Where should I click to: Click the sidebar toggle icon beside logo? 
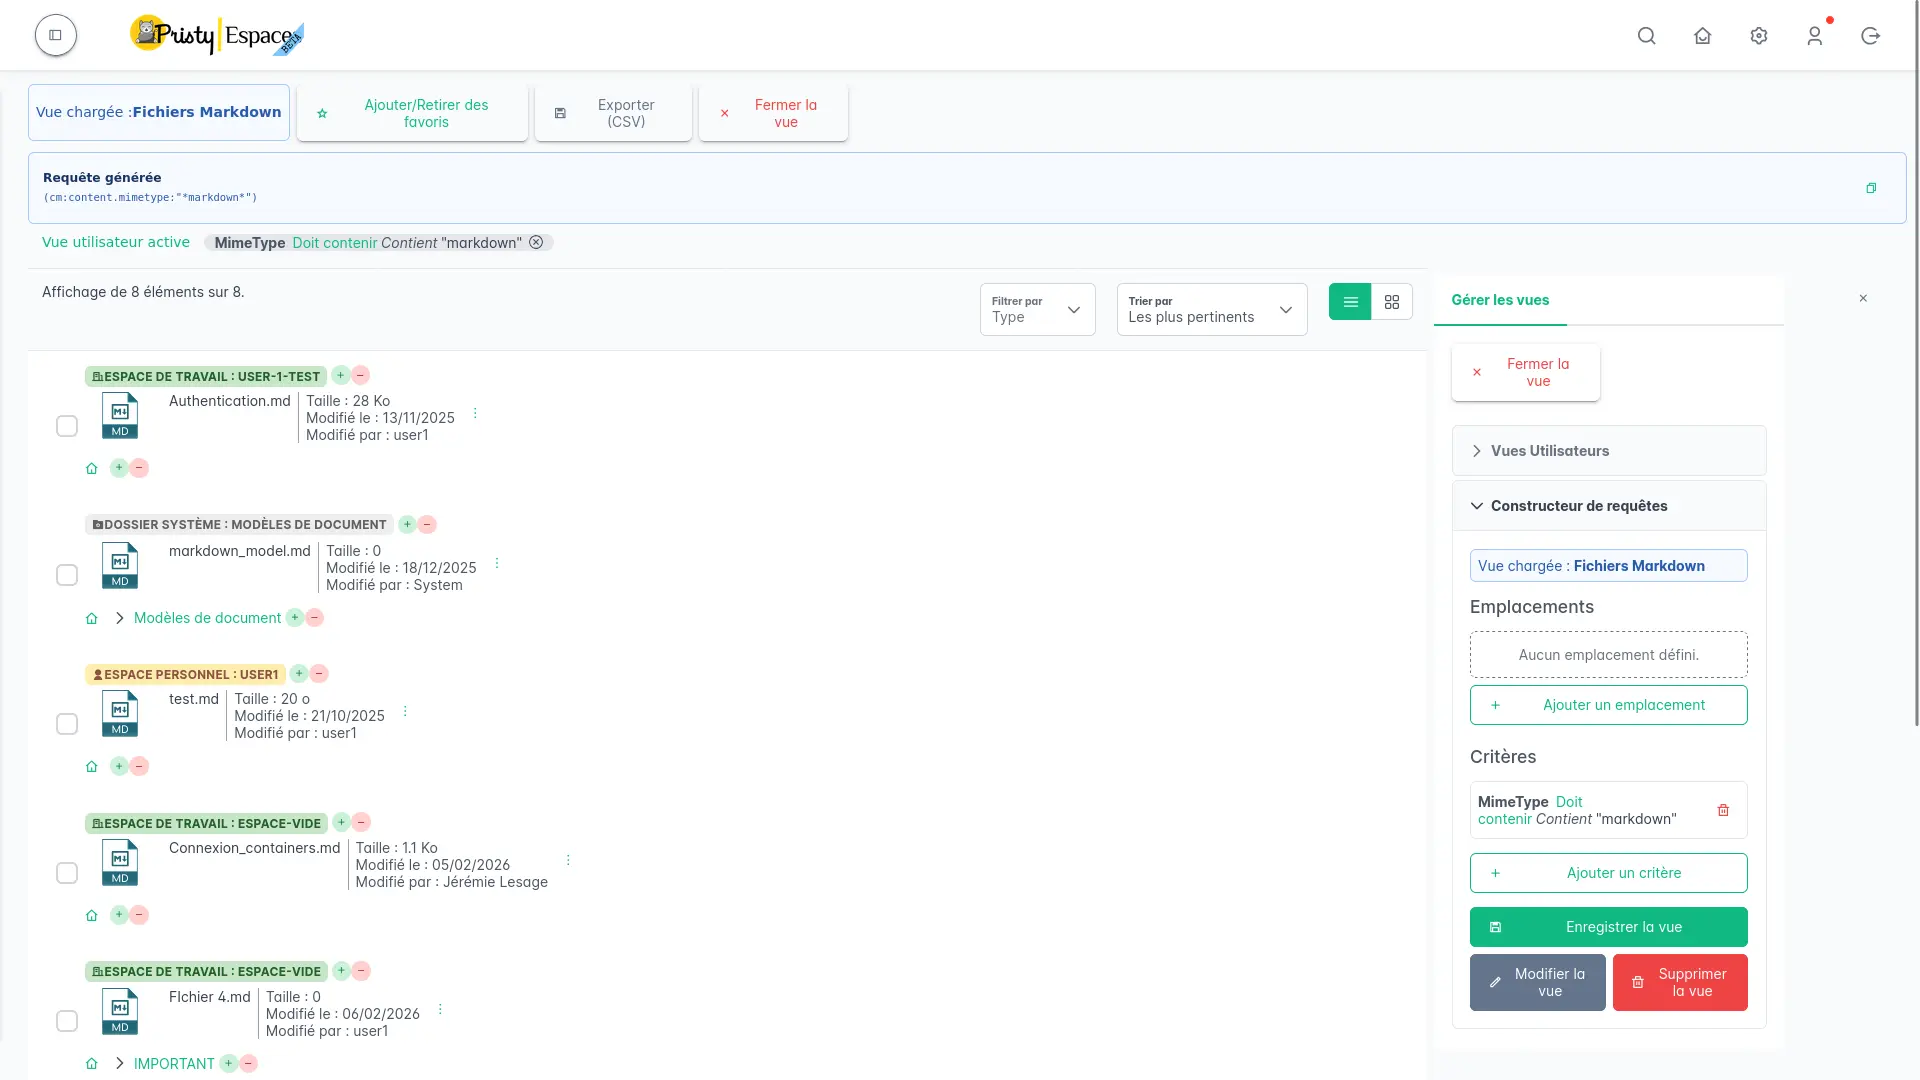point(56,35)
